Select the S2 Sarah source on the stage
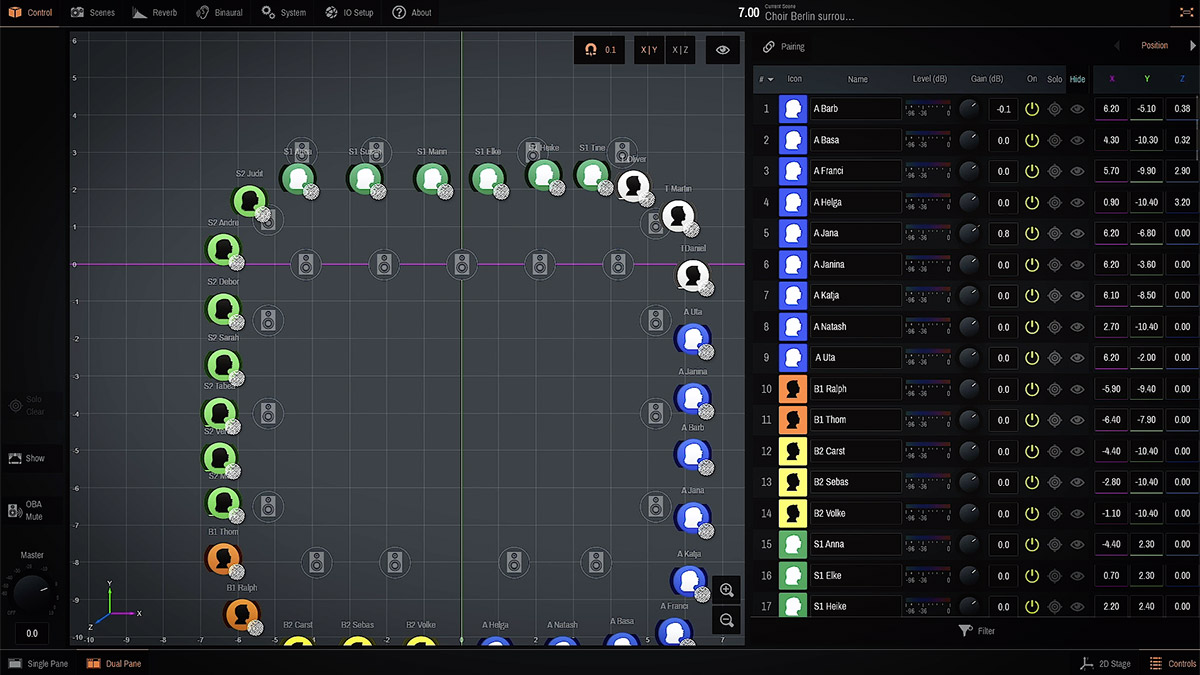Viewport: 1200px width, 675px height. 223,365
